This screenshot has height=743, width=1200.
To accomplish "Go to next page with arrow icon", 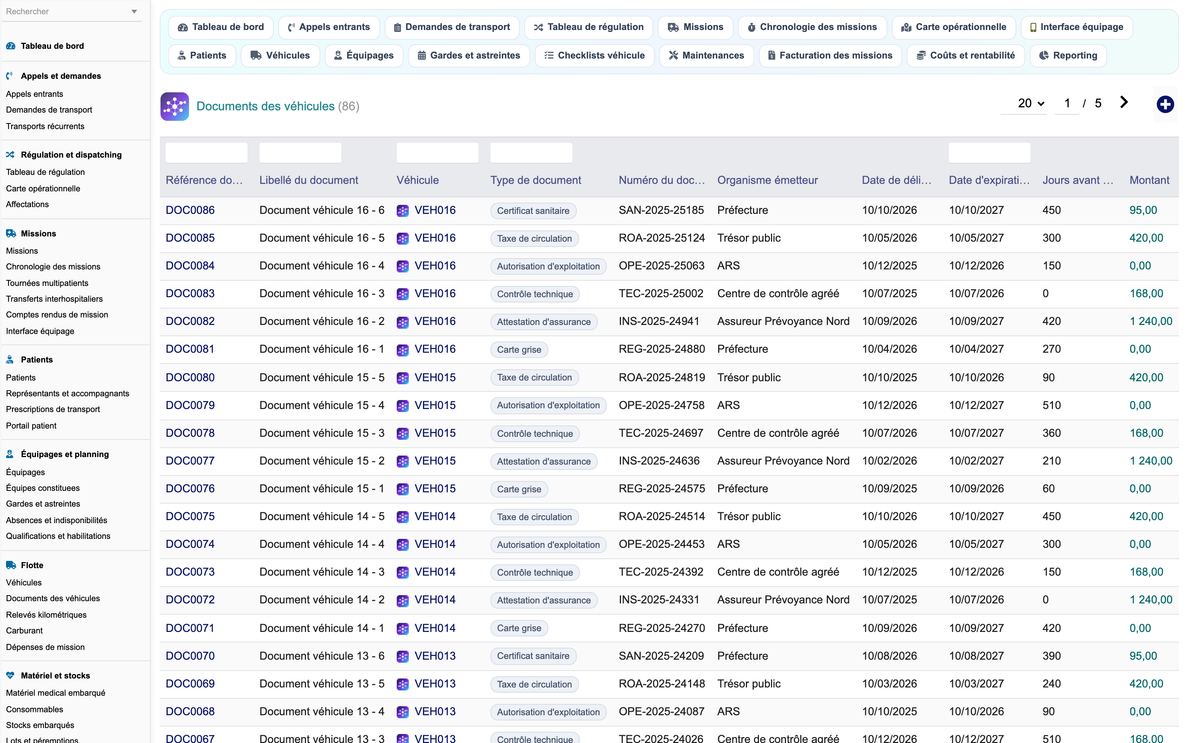I will click(x=1124, y=102).
